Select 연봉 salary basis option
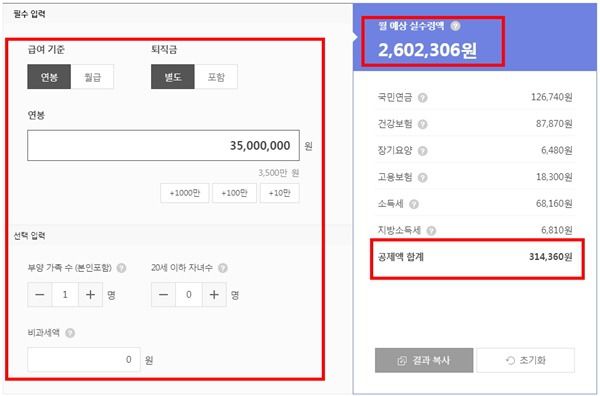This screenshot has height=396, width=600. tap(49, 77)
